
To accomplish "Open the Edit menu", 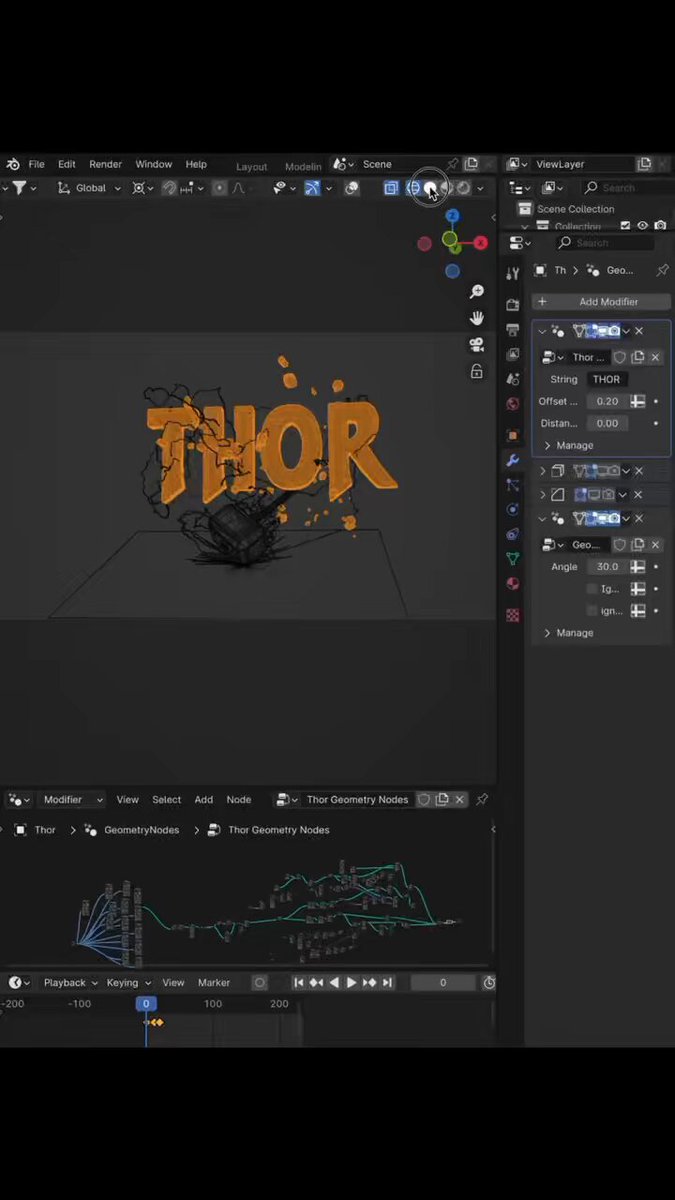I will 67,164.
